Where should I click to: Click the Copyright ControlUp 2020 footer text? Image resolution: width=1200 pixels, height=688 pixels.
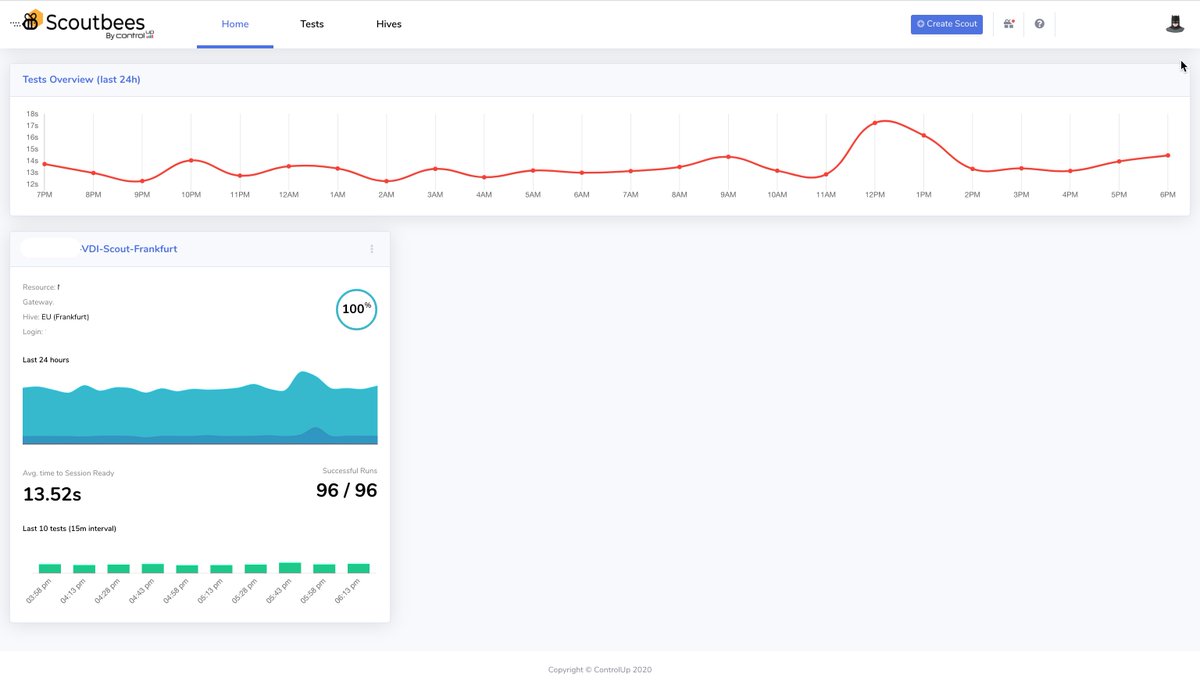[600, 670]
